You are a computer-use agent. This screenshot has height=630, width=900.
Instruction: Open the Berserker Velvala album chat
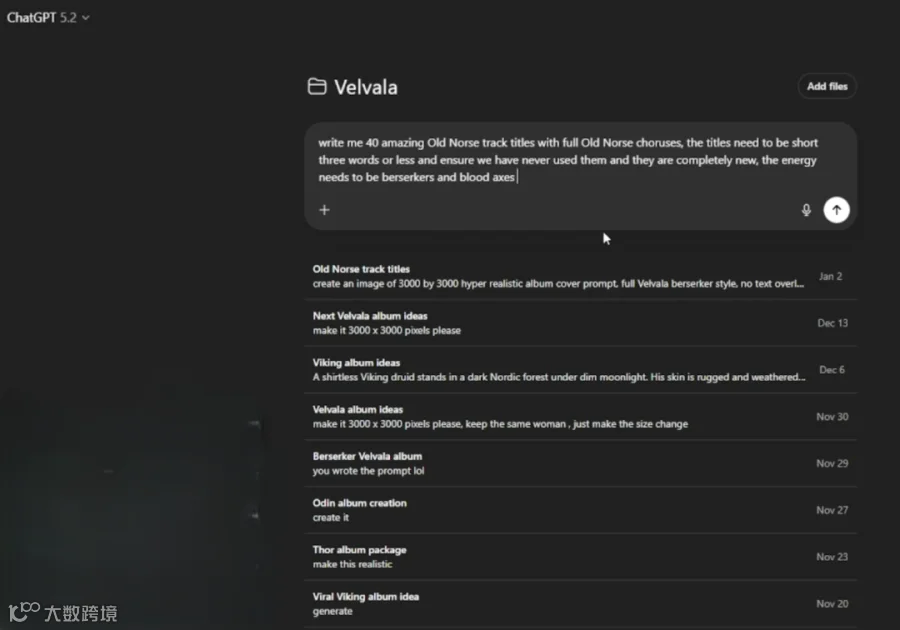click(x=367, y=456)
